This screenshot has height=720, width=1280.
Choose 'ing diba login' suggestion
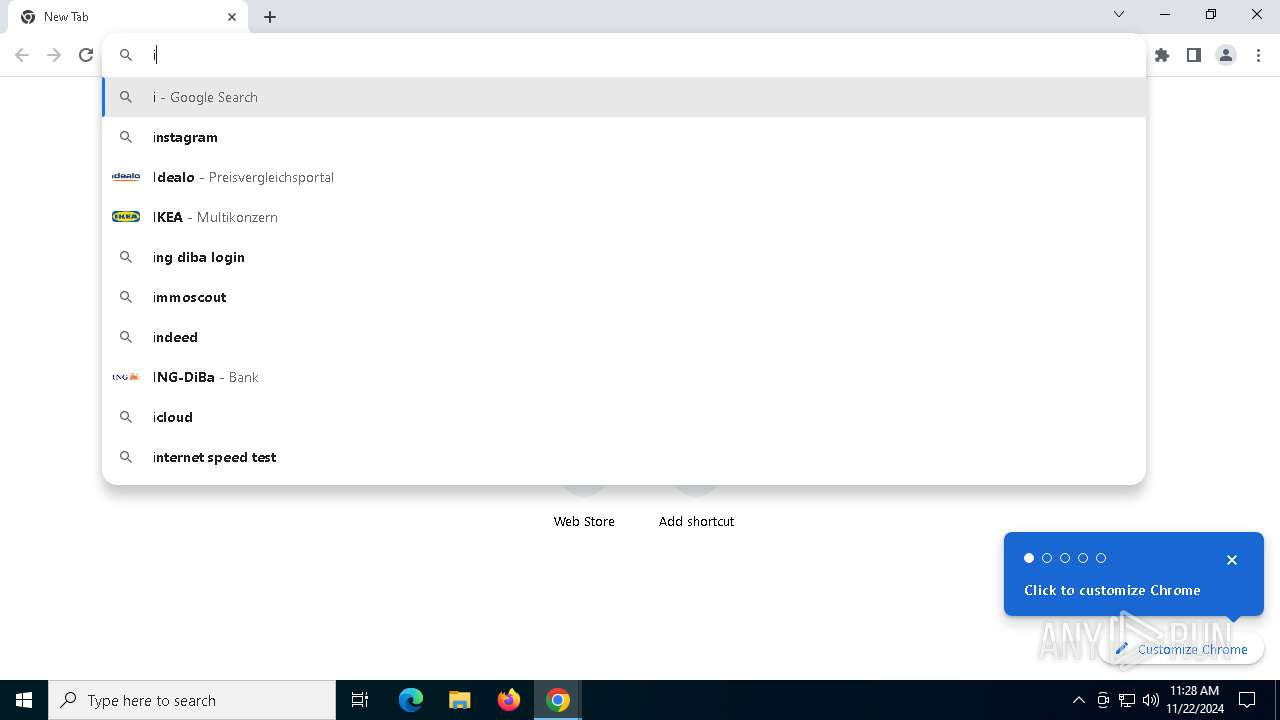coord(624,257)
